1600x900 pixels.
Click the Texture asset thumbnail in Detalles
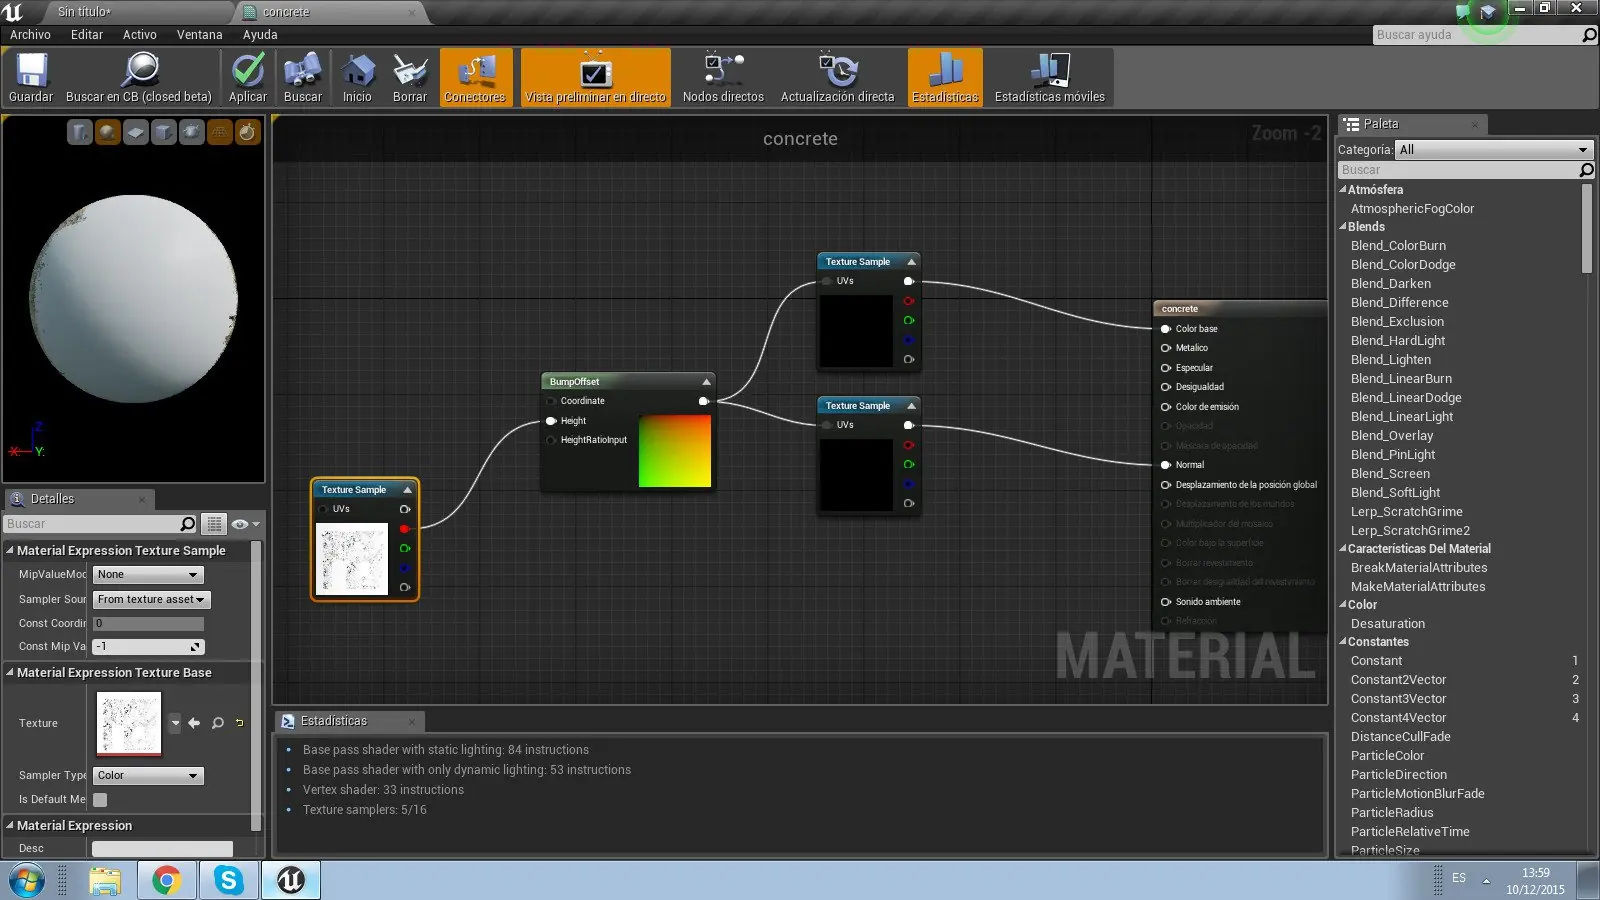129,723
